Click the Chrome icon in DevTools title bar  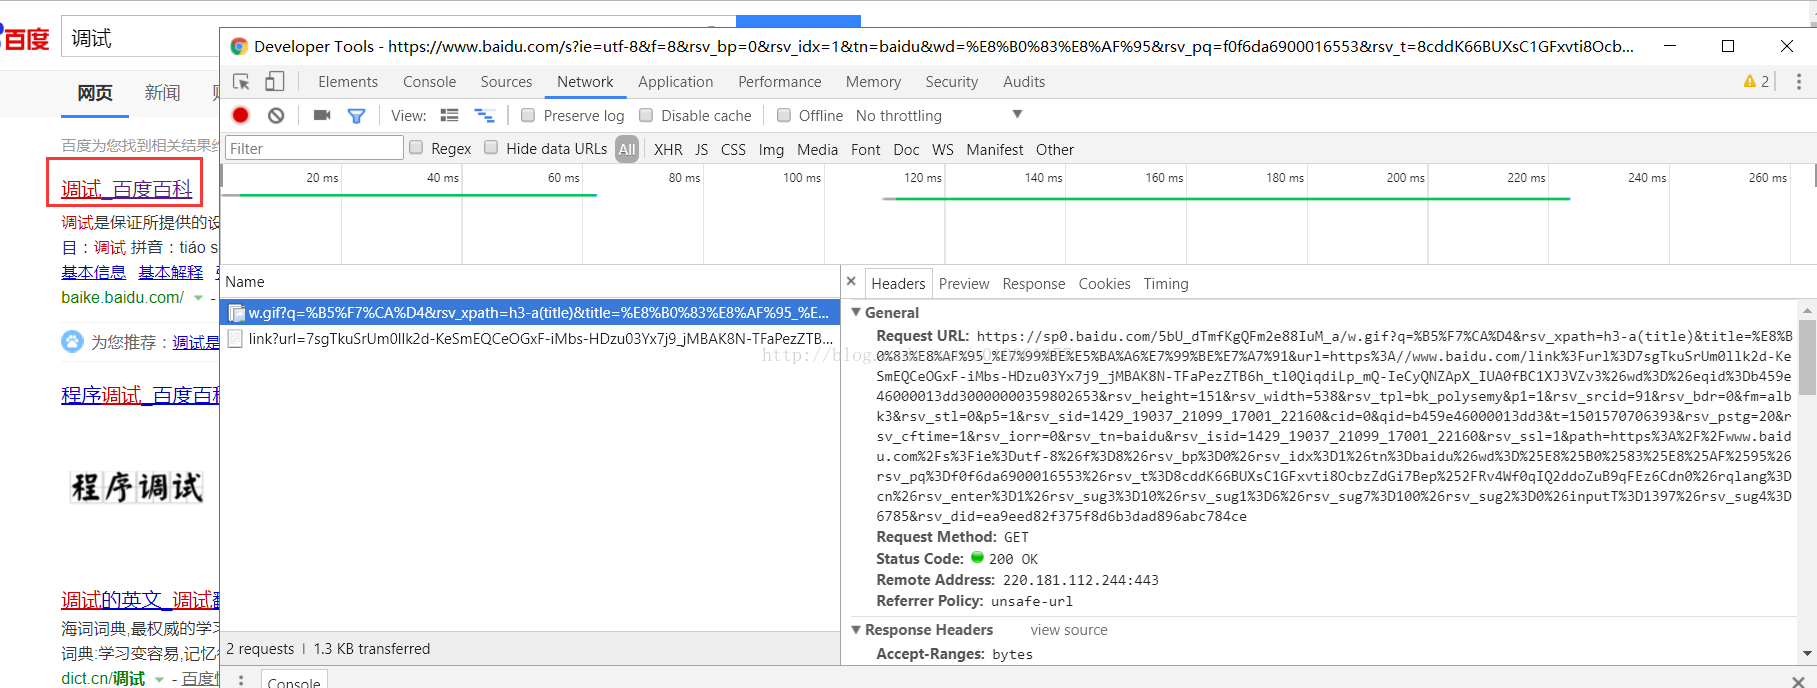[x=239, y=46]
